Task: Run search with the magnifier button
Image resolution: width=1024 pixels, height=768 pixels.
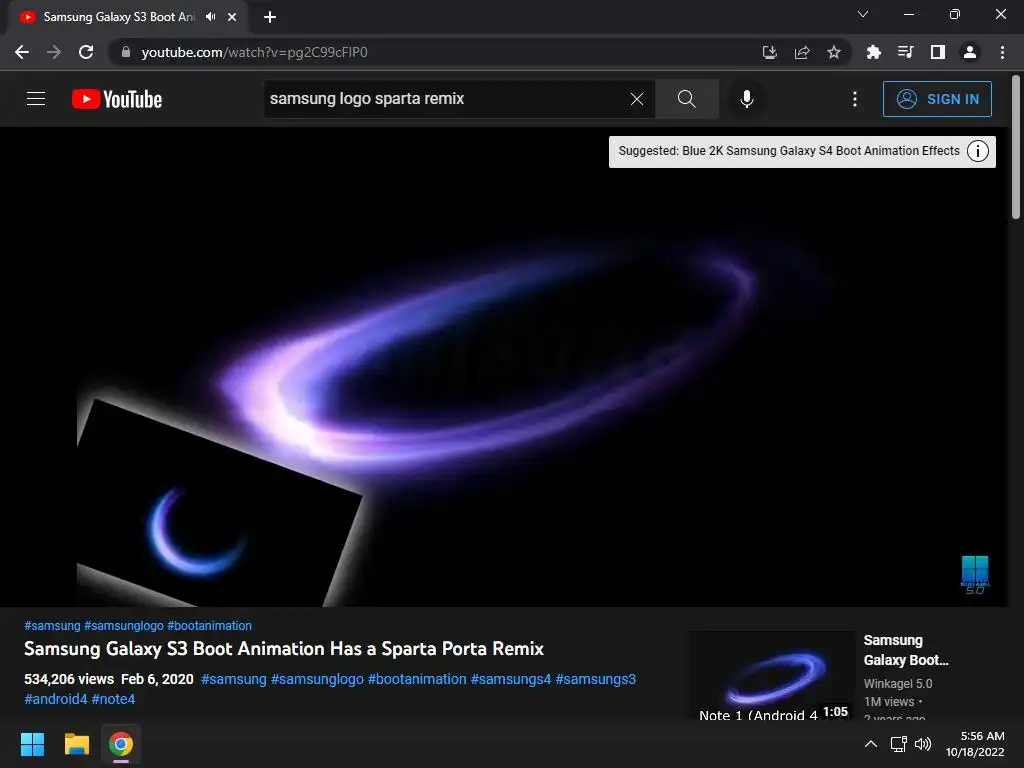Action: click(x=686, y=99)
